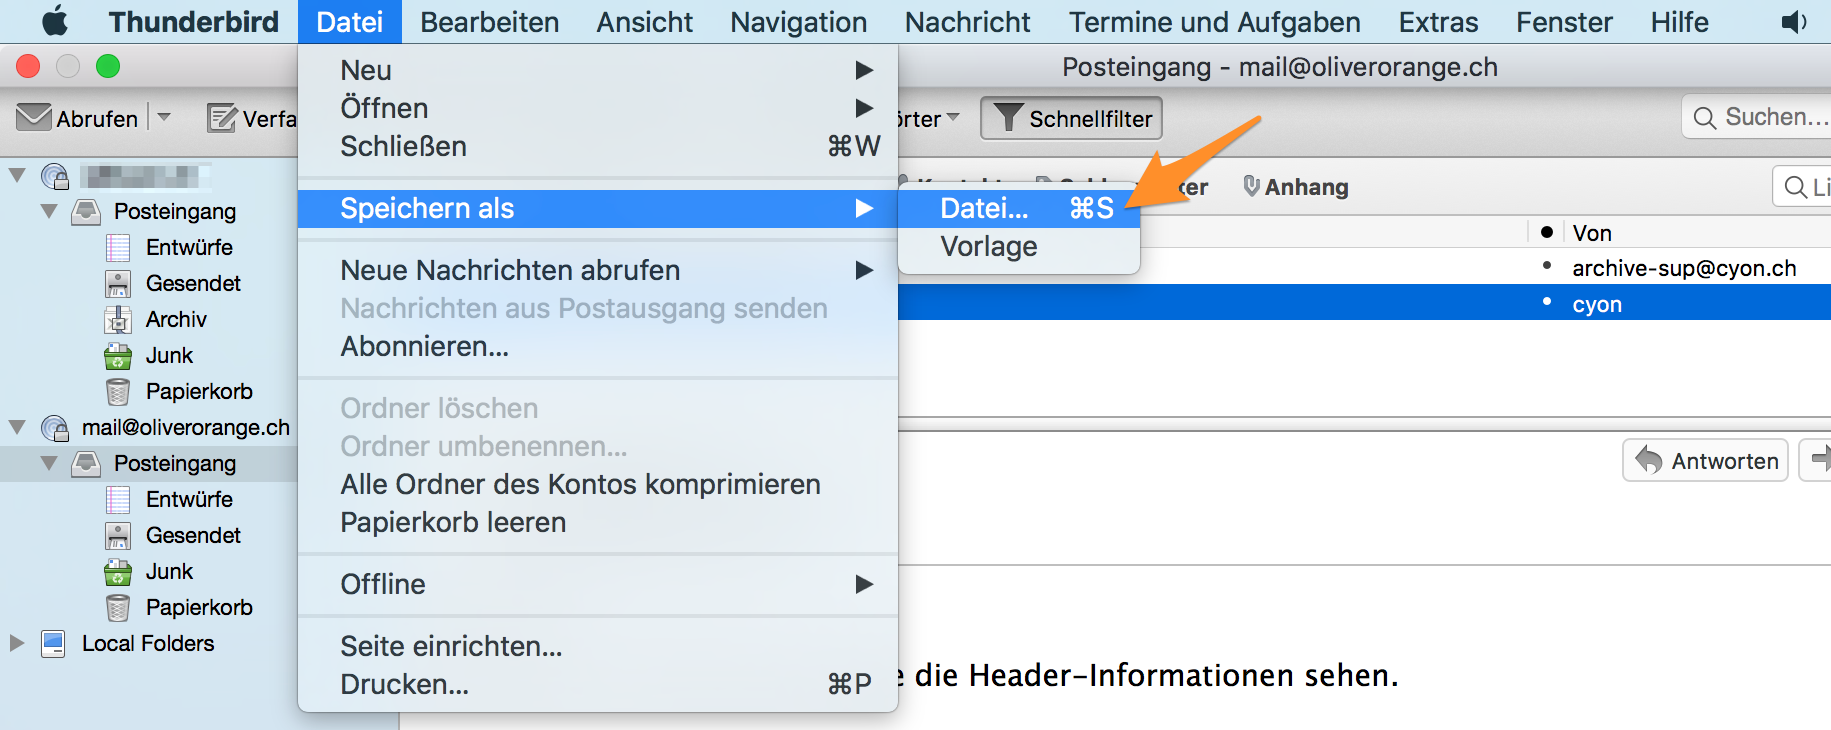Select Alle Ordner des Kontos komprimieren
Image resolution: width=1831 pixels, height=730 pixels.
(598, 484)
